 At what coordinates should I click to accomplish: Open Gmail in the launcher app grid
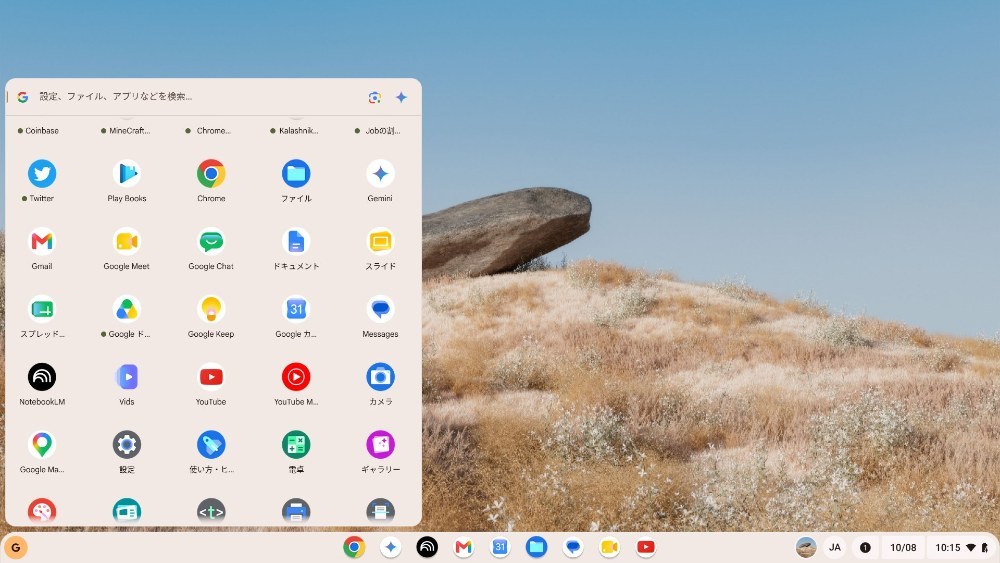tap(42, 241)
